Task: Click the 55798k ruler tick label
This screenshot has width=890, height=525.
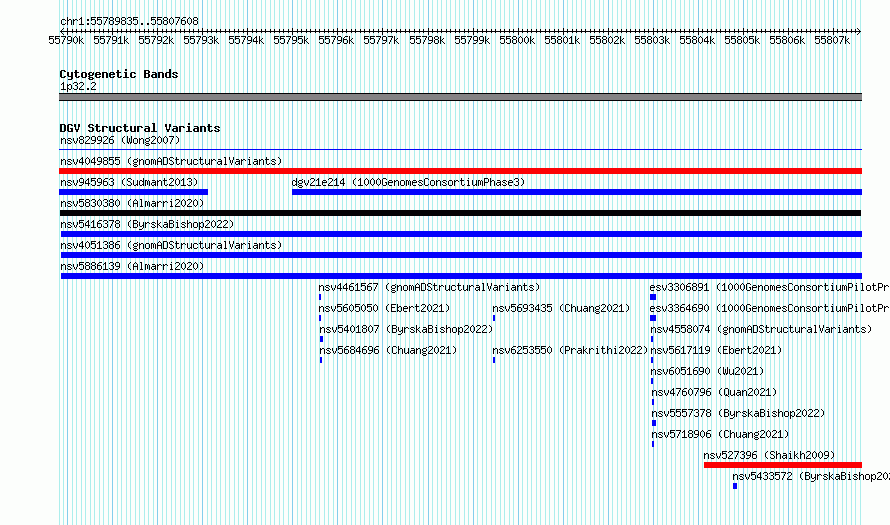Action: 427,40
